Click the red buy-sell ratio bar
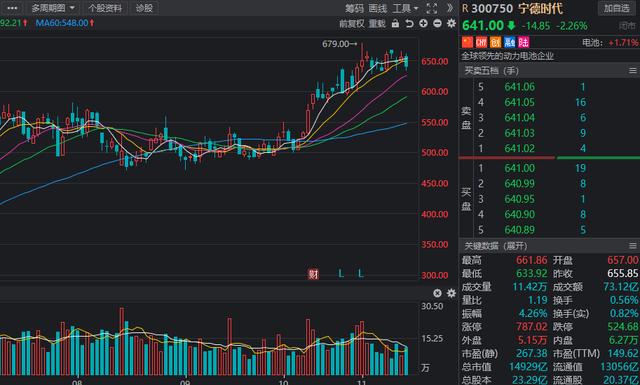640x385 pixels. [507, 158]
